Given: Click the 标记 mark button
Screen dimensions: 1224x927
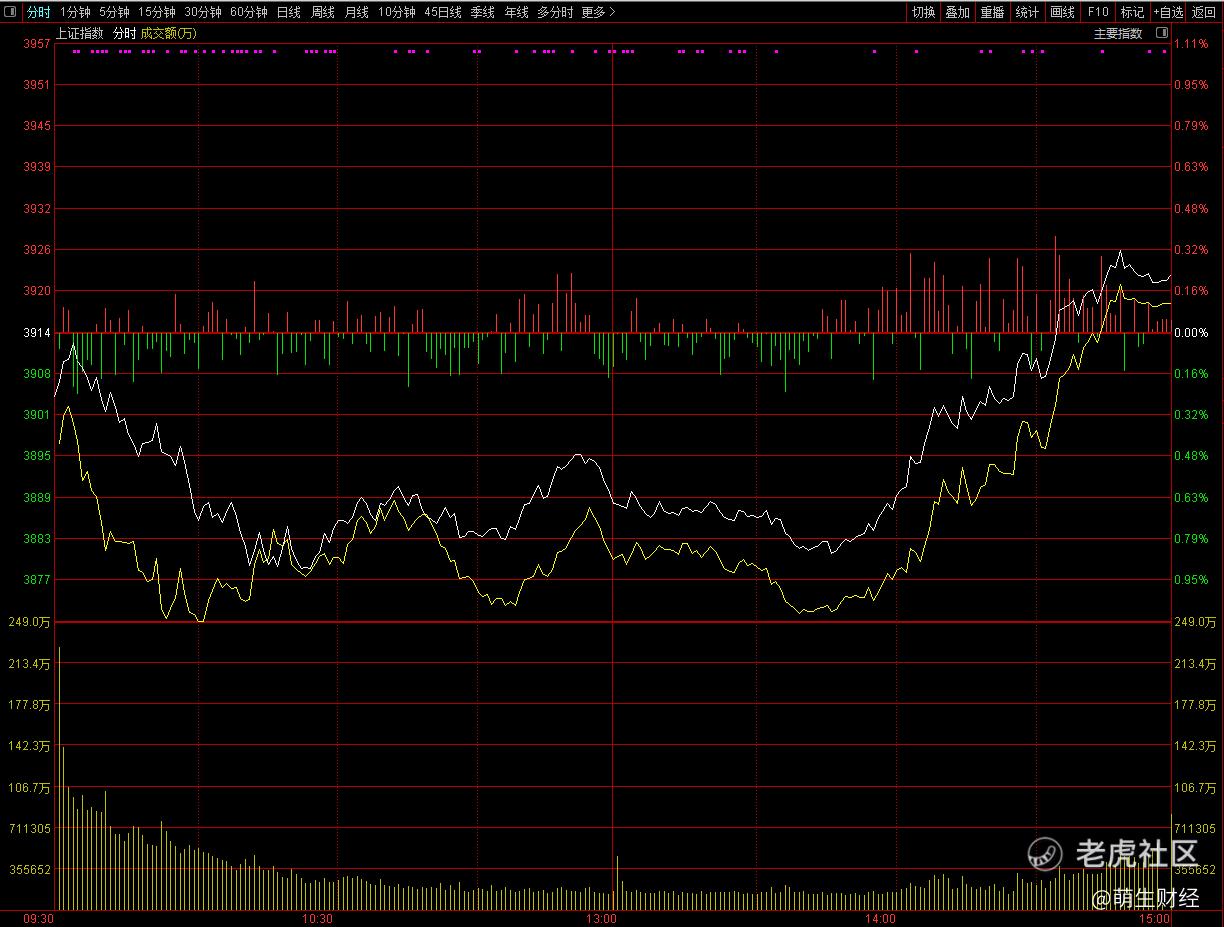Looking at the screenshot, I should coord(1132,12).
